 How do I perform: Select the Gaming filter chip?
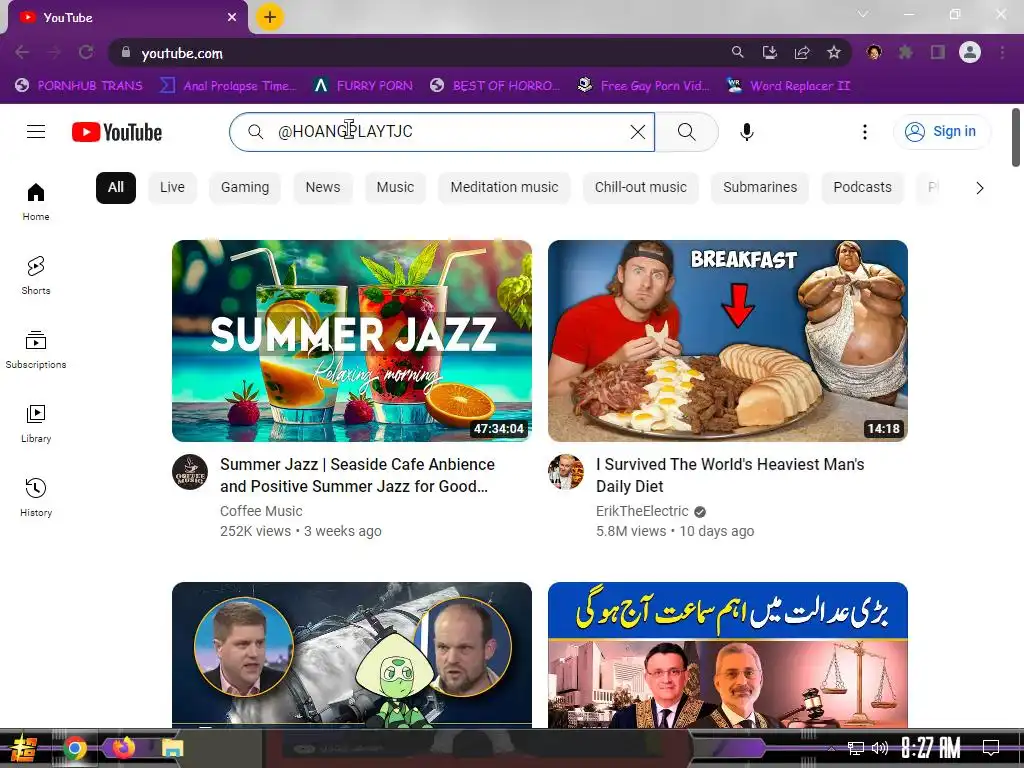[x=245, y=187]
